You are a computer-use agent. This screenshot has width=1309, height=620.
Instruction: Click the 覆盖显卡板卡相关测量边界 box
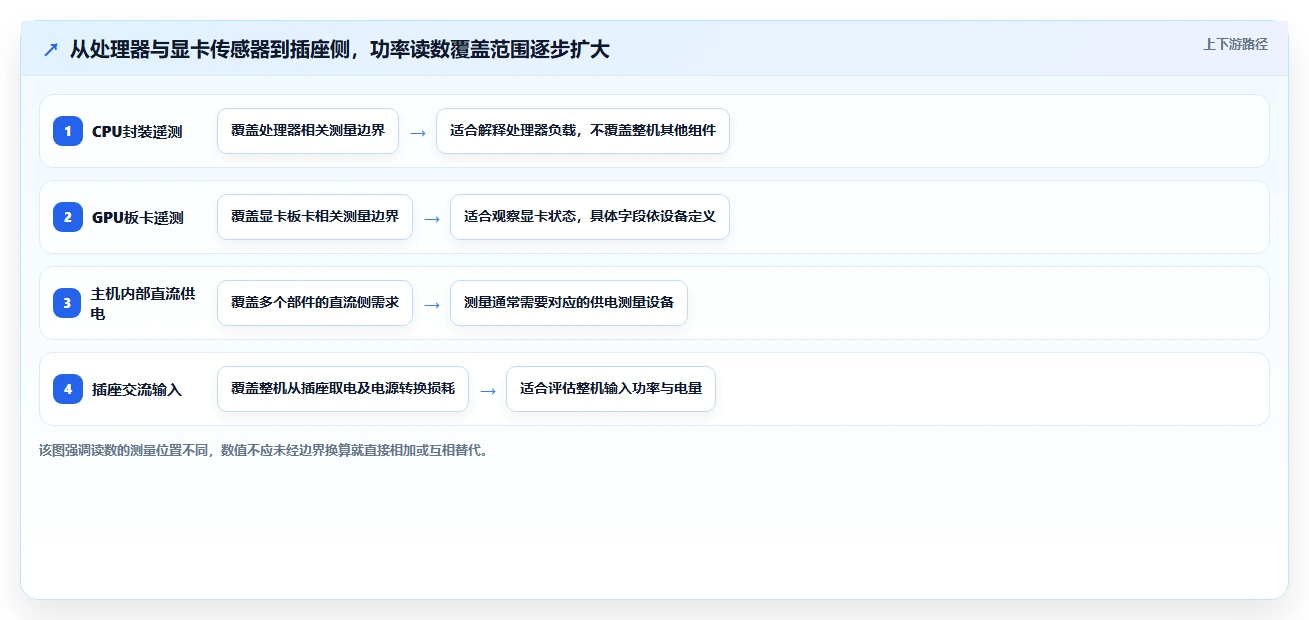pos(315,217)
